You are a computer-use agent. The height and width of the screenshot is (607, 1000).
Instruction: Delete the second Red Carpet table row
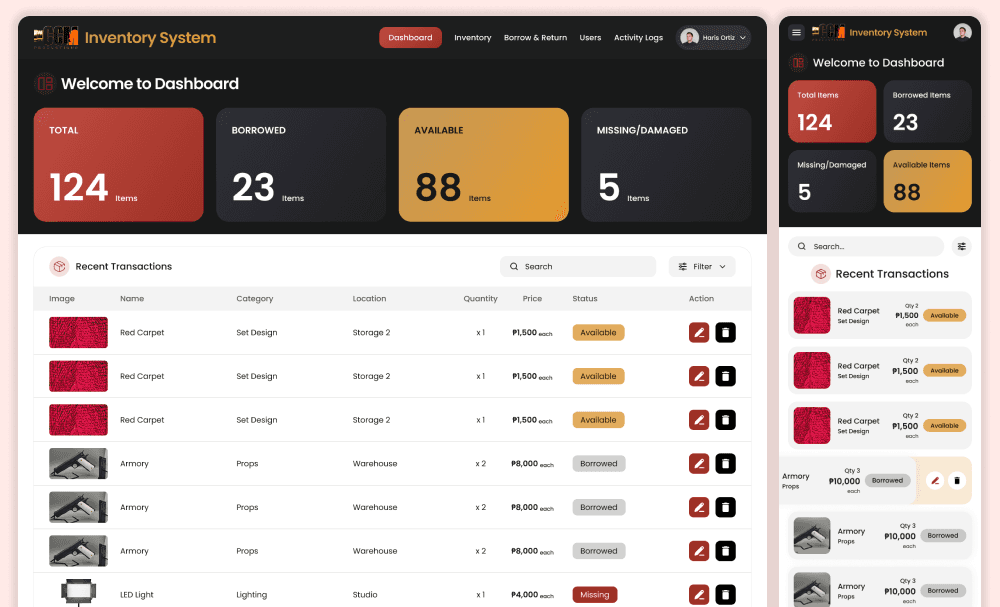pos(725,376)
